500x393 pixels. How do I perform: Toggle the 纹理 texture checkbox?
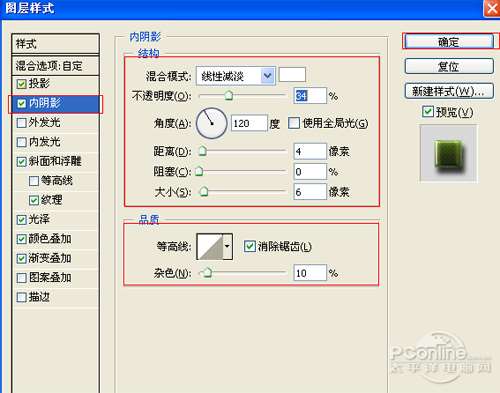pyautogui.click(x=34, y=200)
